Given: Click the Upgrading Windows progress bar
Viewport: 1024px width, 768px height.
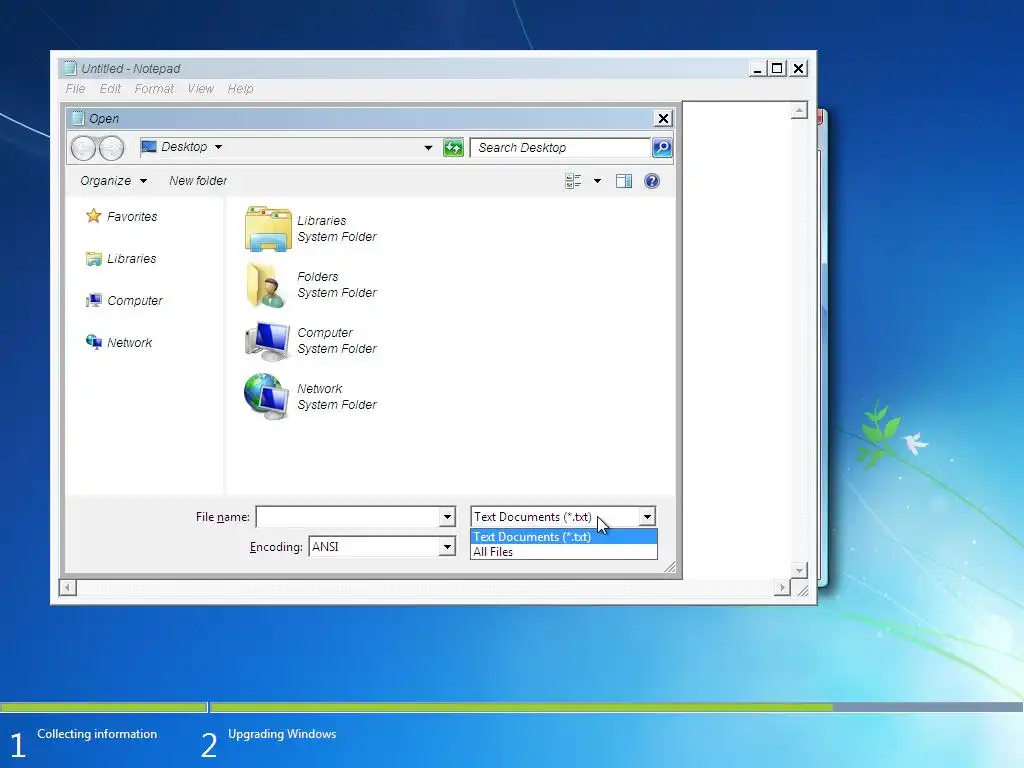Looking at the screenshot, I should pyautogui.click(x=616, y=707).
